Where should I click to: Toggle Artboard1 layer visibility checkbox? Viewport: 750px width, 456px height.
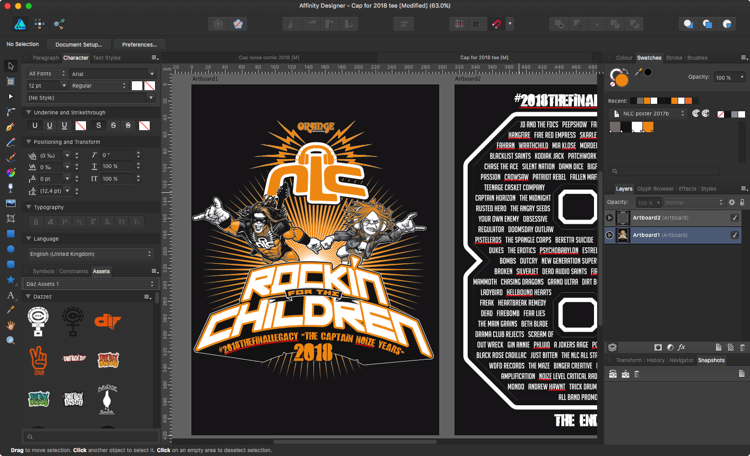click(x=735, y=235)
